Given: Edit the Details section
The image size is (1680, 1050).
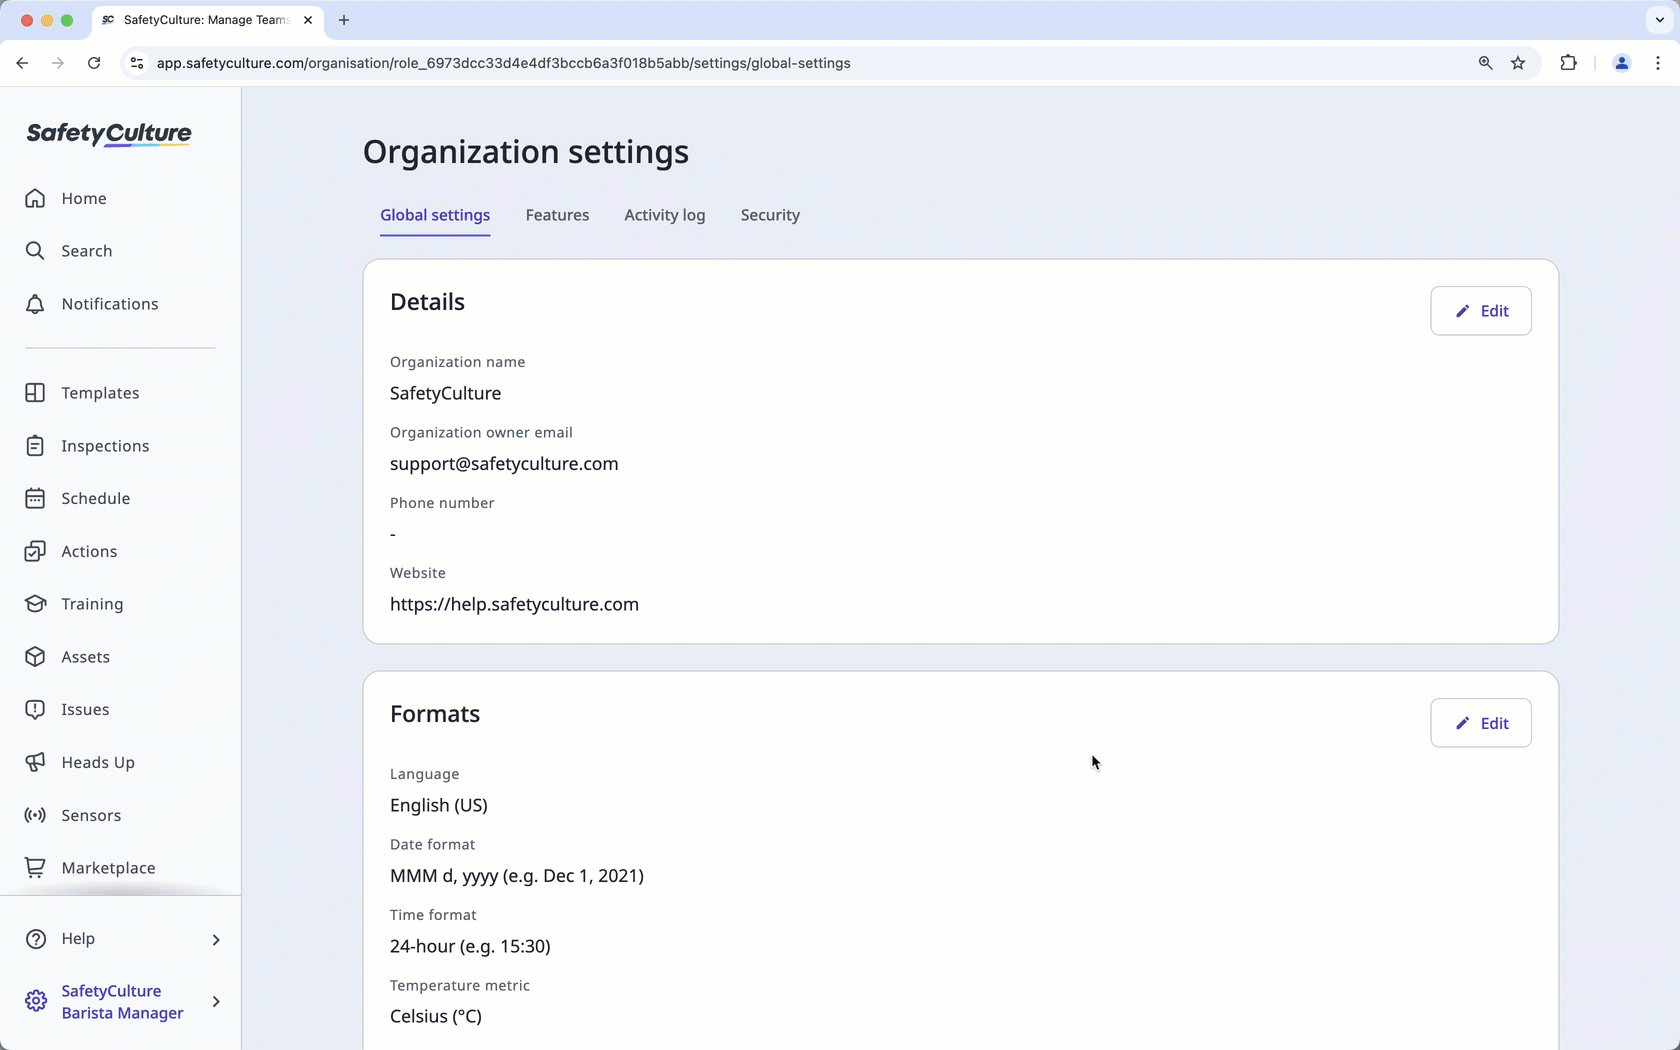Looking at the screenshot, I should [1480, 311].
